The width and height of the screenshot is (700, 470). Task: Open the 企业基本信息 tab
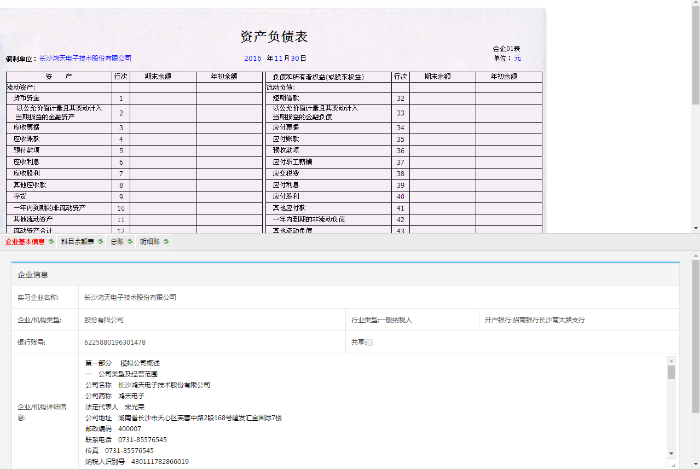click(x=25, y=241)
